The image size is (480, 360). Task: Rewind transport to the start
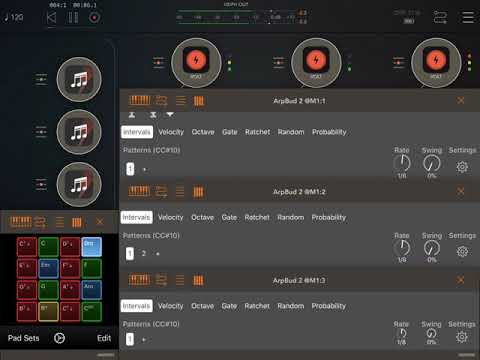click(x=51, y=17)
